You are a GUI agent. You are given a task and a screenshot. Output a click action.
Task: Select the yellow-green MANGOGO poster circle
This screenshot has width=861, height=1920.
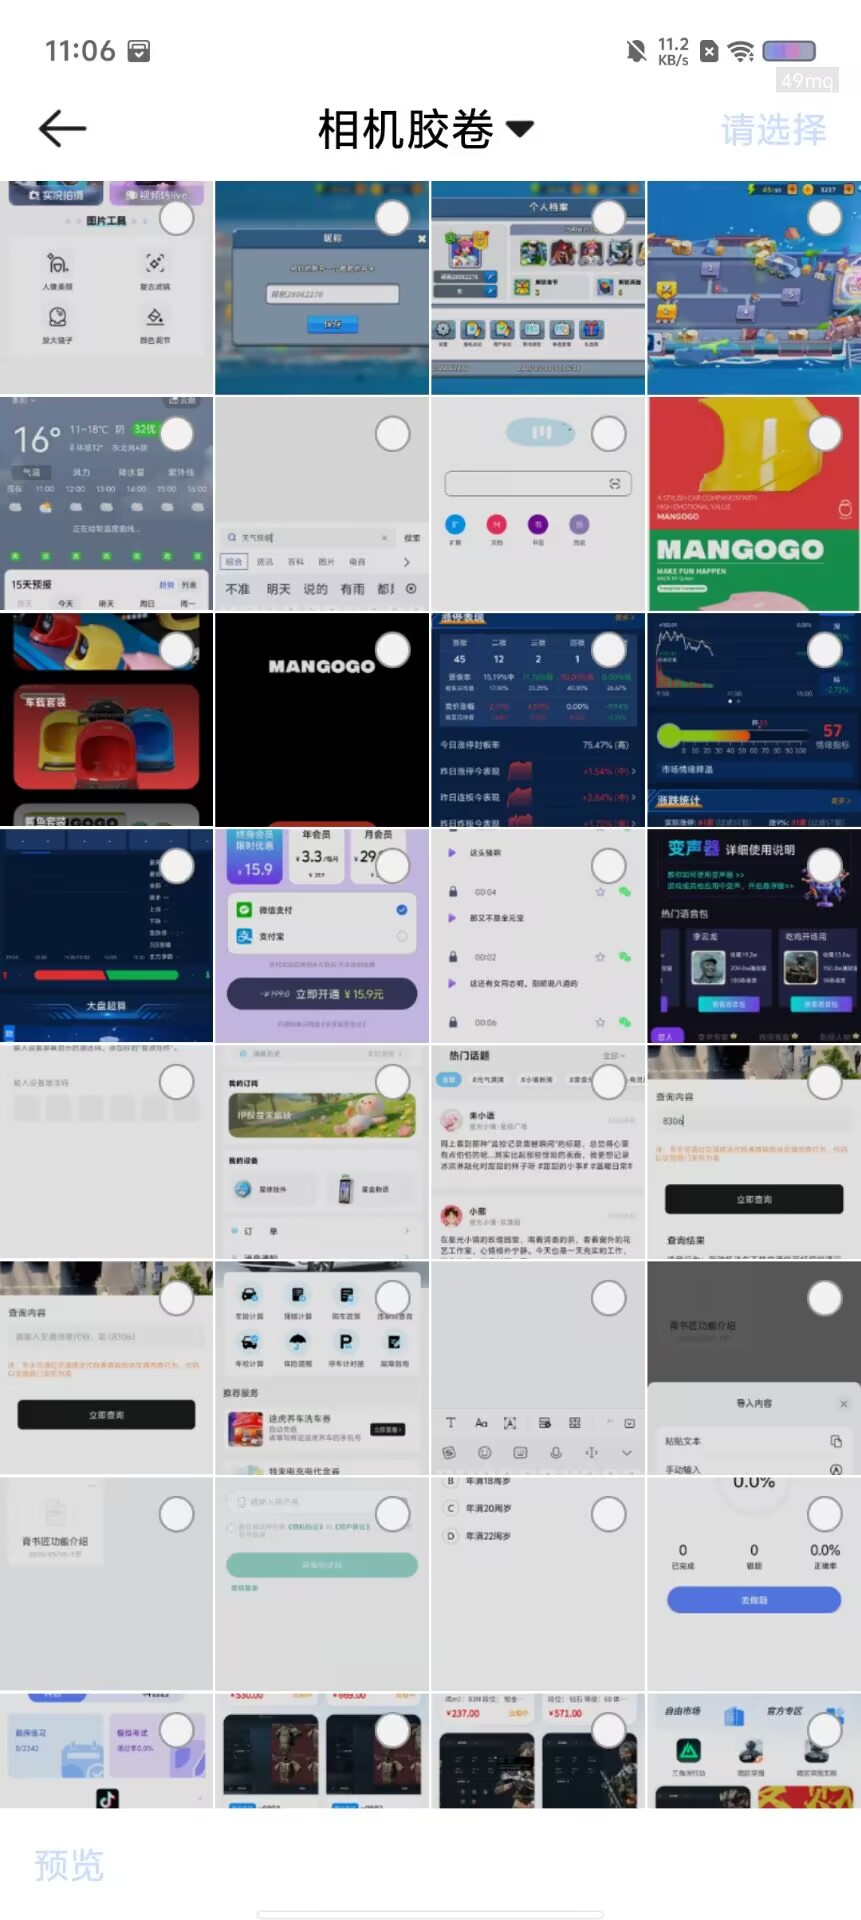point(825,434)
